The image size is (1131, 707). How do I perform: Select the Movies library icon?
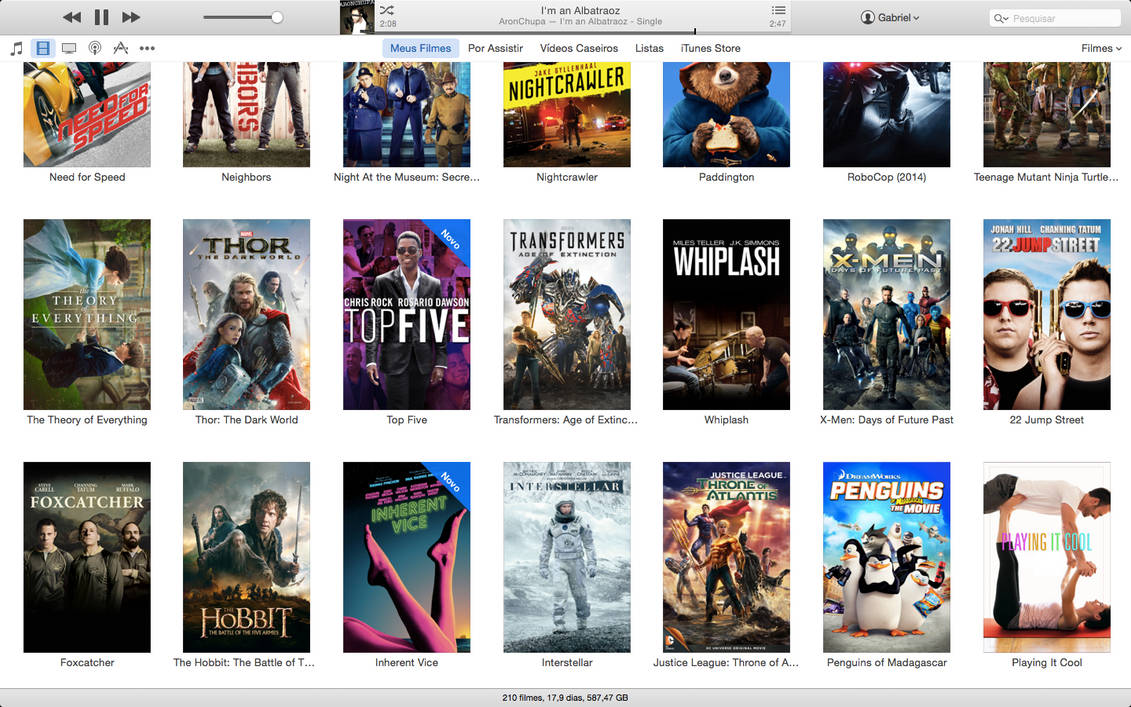pyautogui.click(x=43, y=48)
